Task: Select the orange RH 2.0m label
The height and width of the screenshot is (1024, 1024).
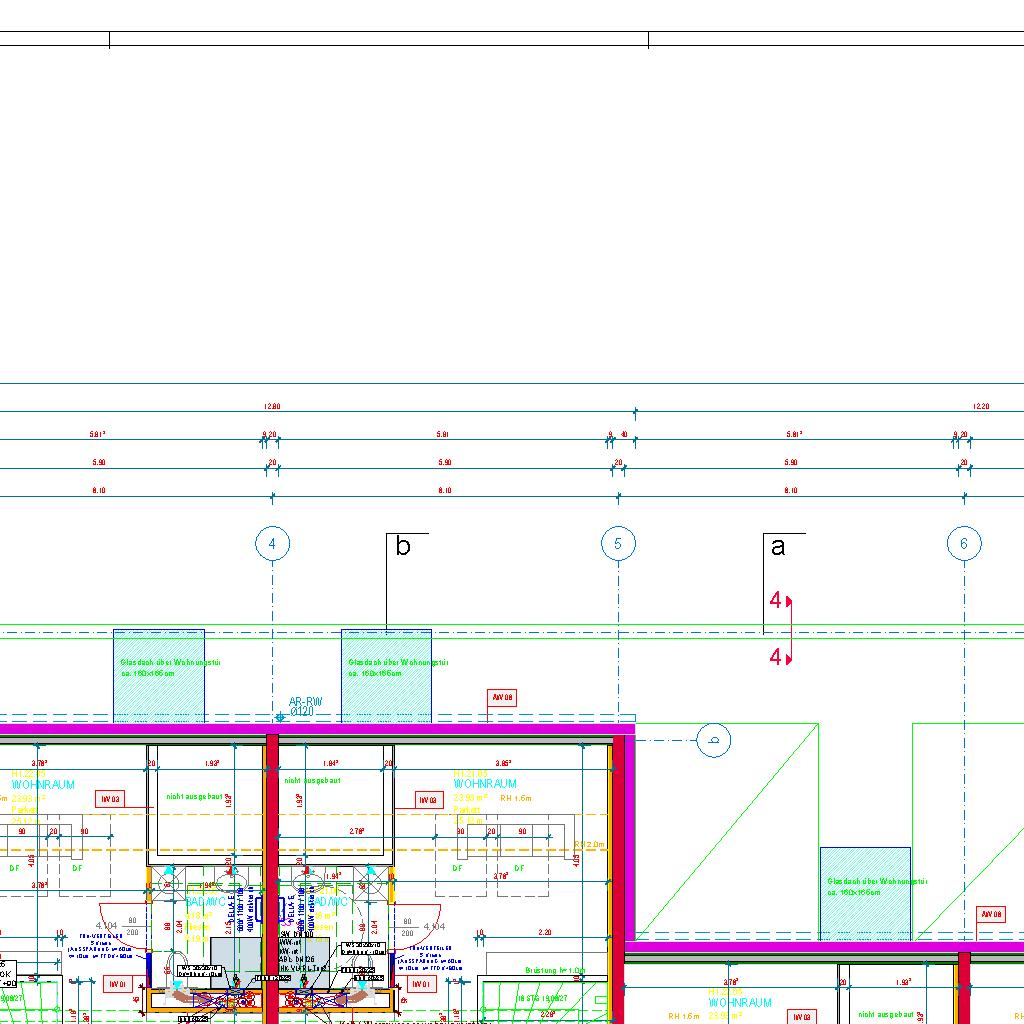Action: (589, 845)
